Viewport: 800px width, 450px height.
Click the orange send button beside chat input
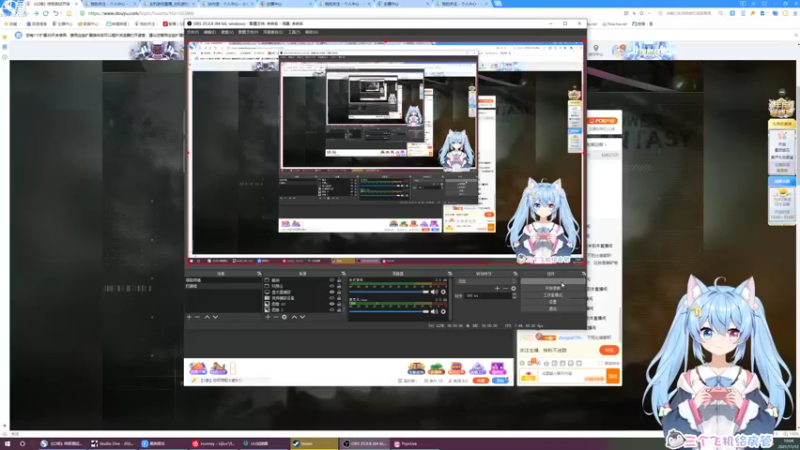[x=613, y=377]
